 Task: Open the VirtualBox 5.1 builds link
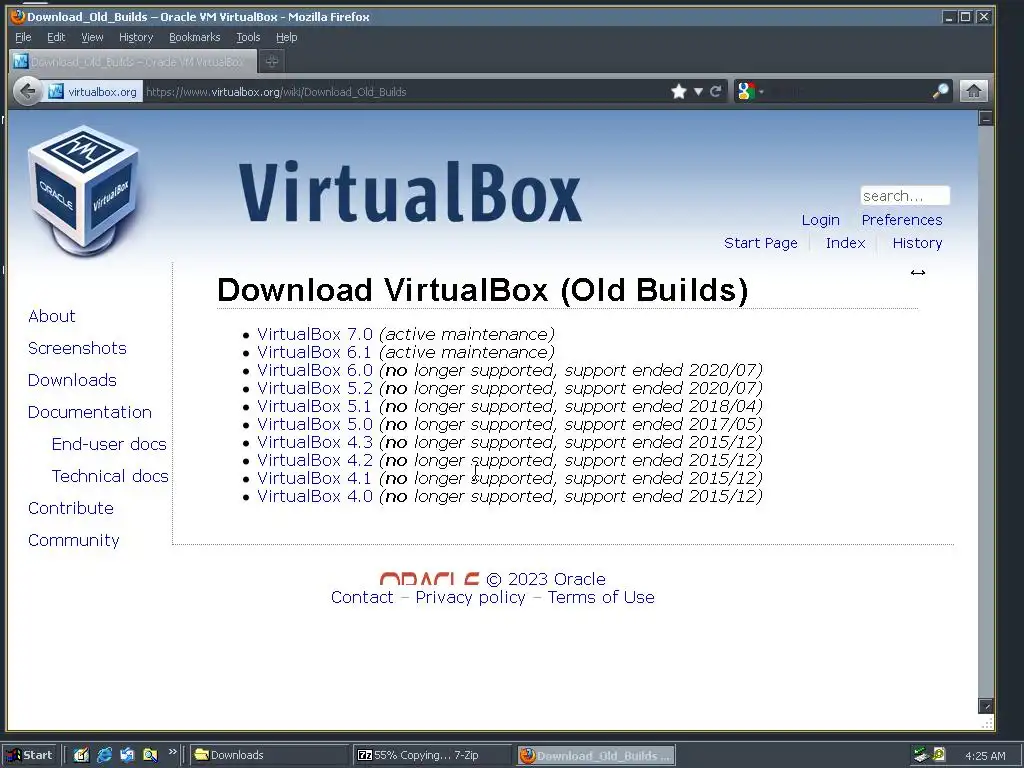pyautogui.click(x=314, y=406)
